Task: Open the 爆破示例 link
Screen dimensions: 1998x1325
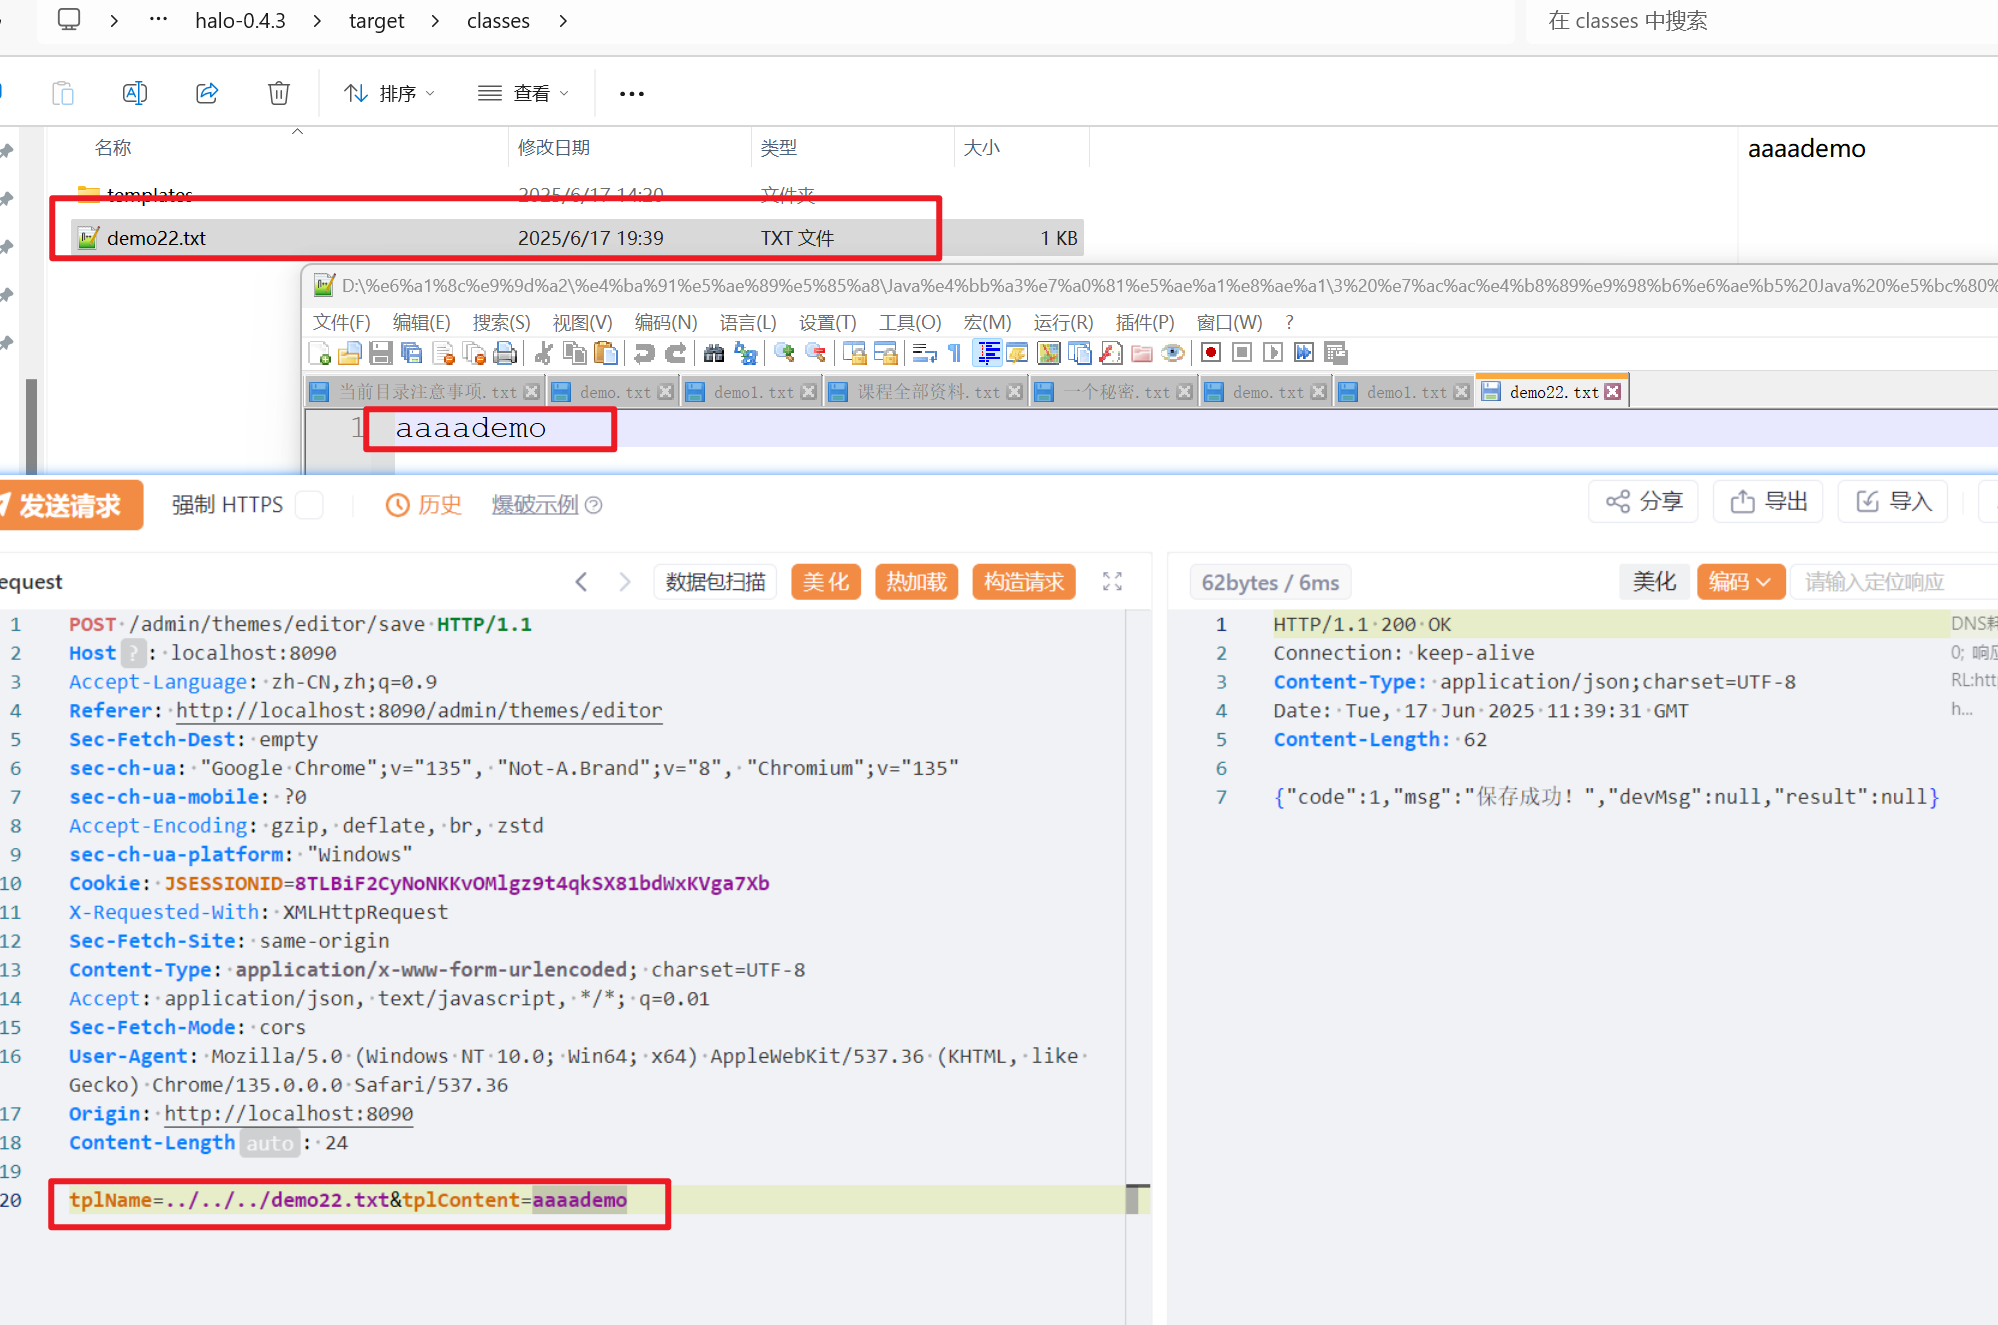Action: pos(535,505)
